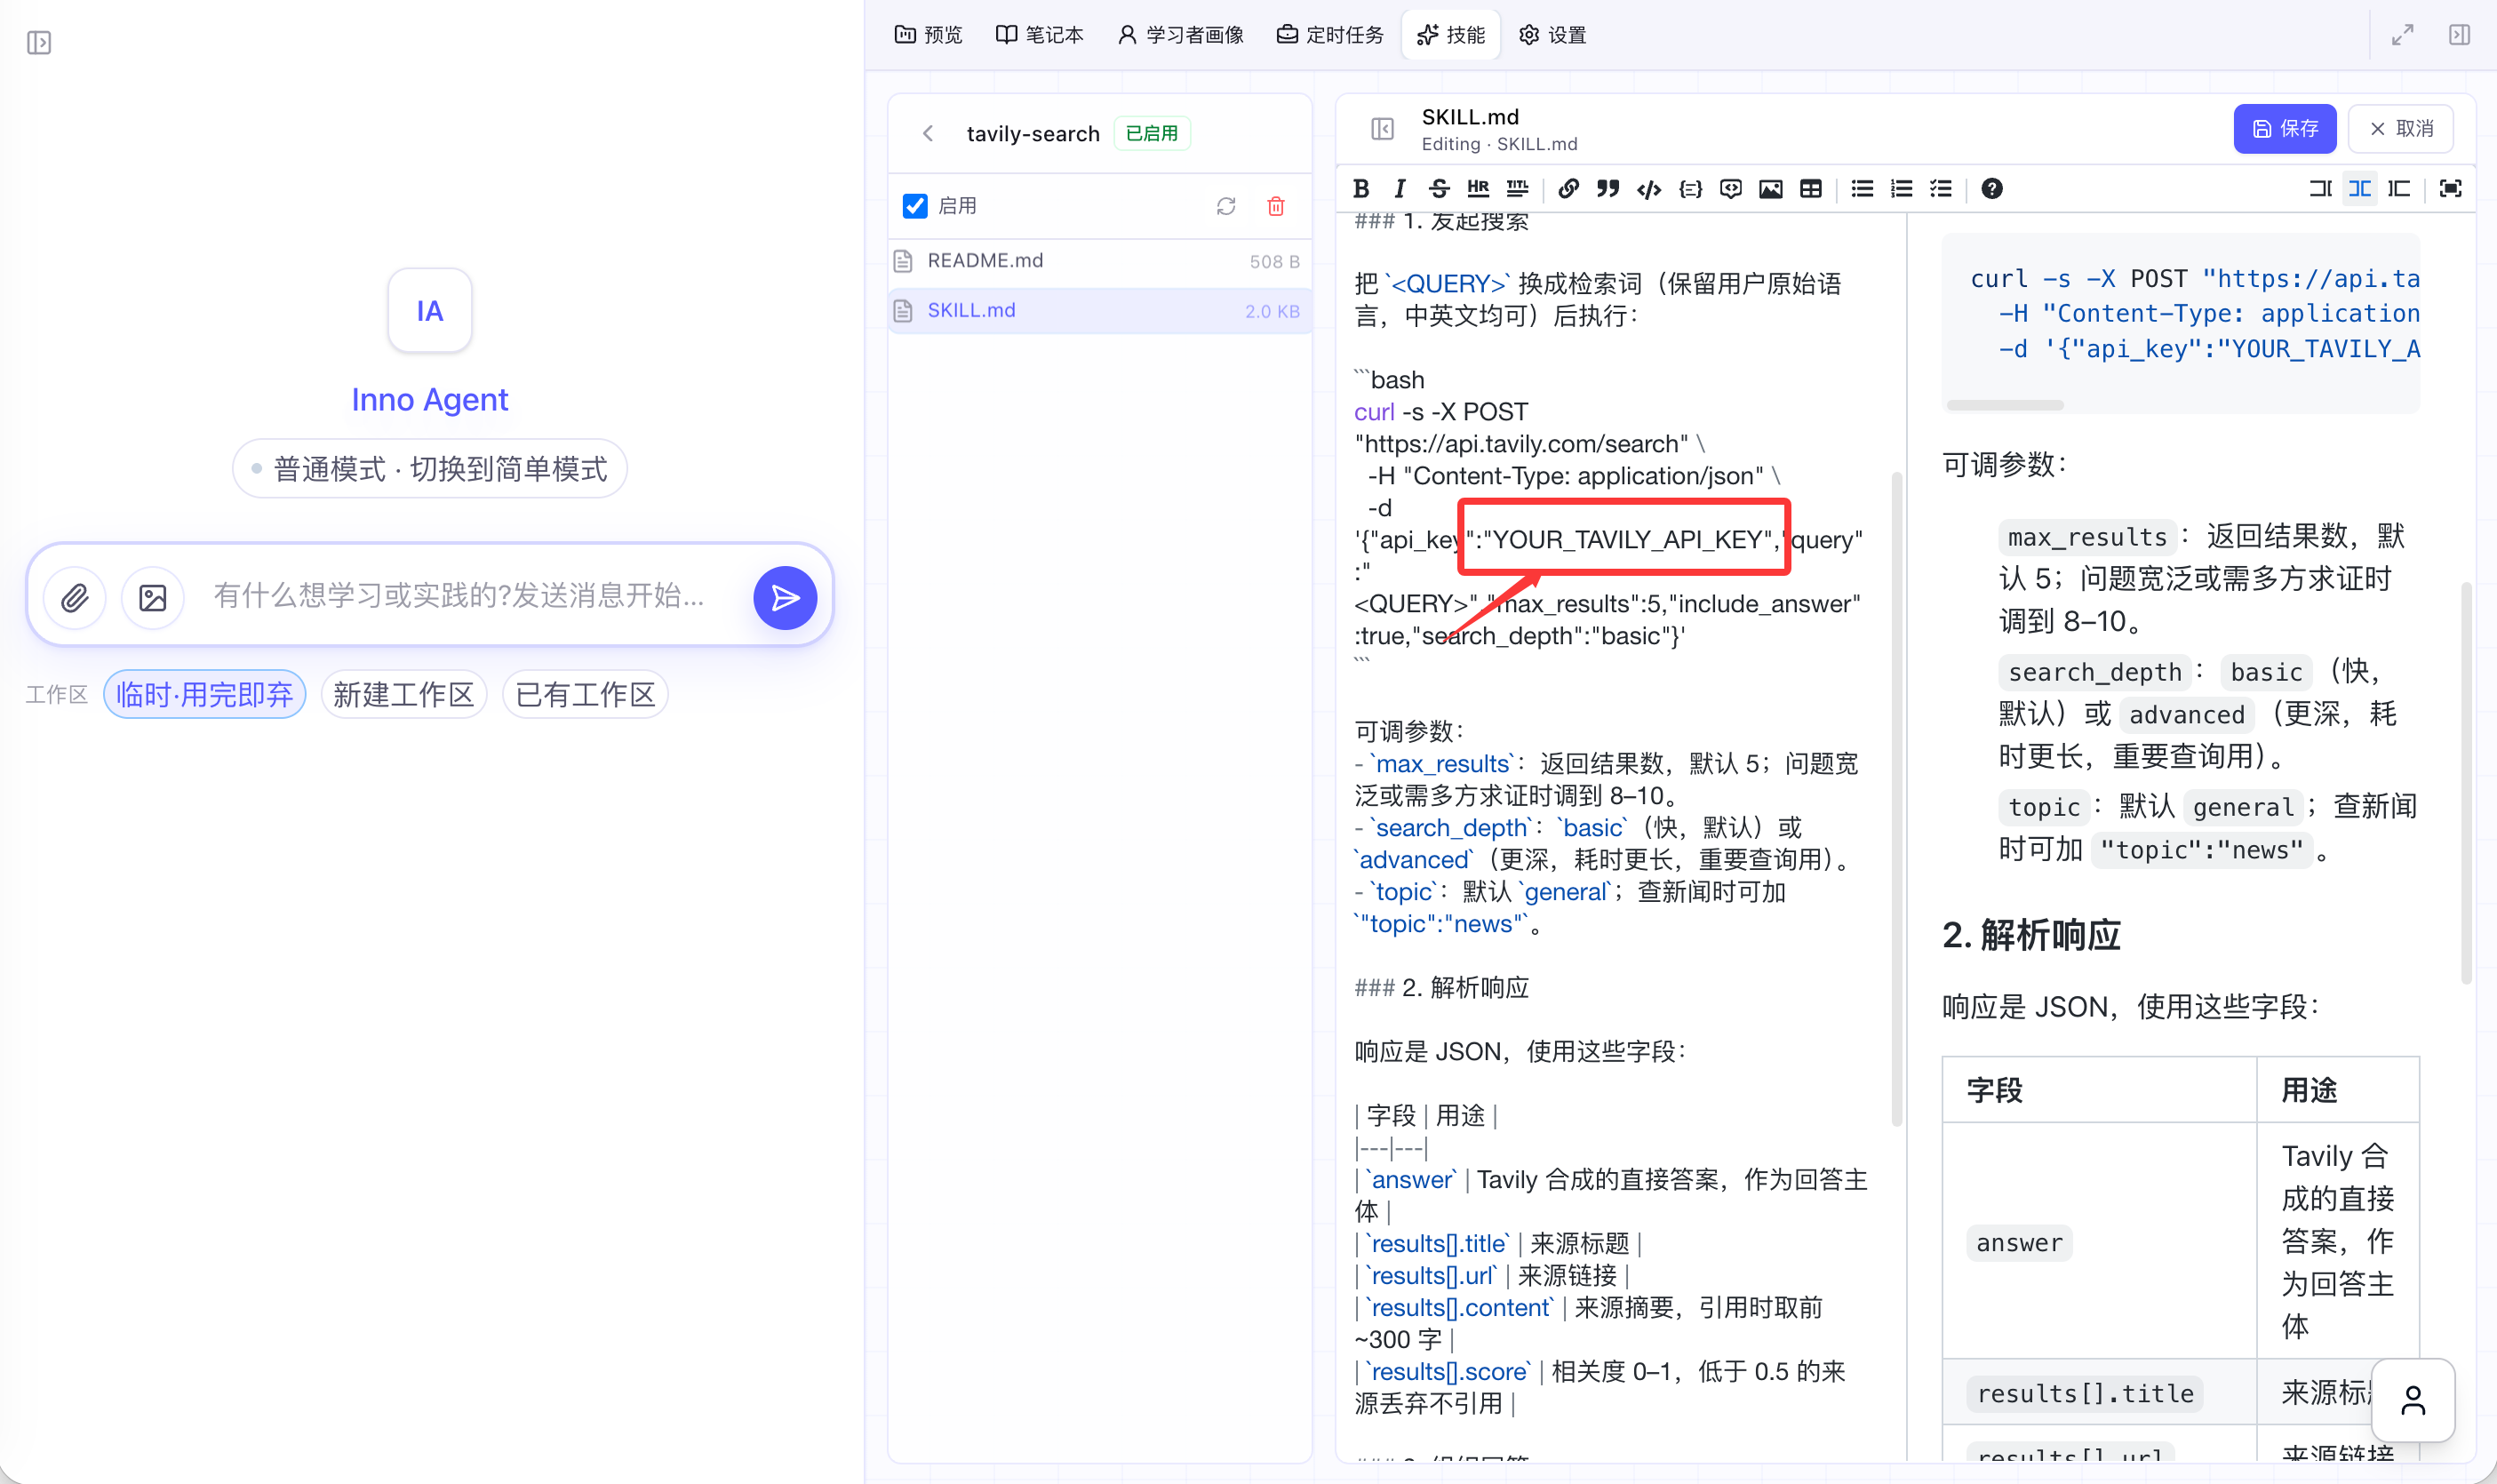Add checked task list
Screen dimensions: 2497x1484
pyautogui.click(x=1941, y=188)
